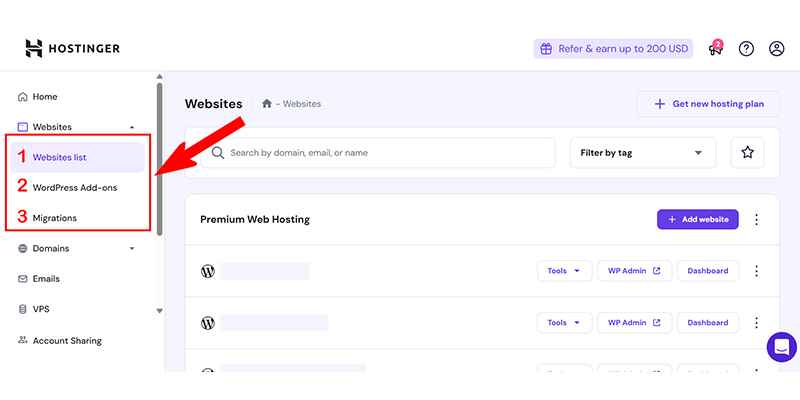Open more options for first website
Viewport: 800px width, 400px height.
(x=756, y=271)
